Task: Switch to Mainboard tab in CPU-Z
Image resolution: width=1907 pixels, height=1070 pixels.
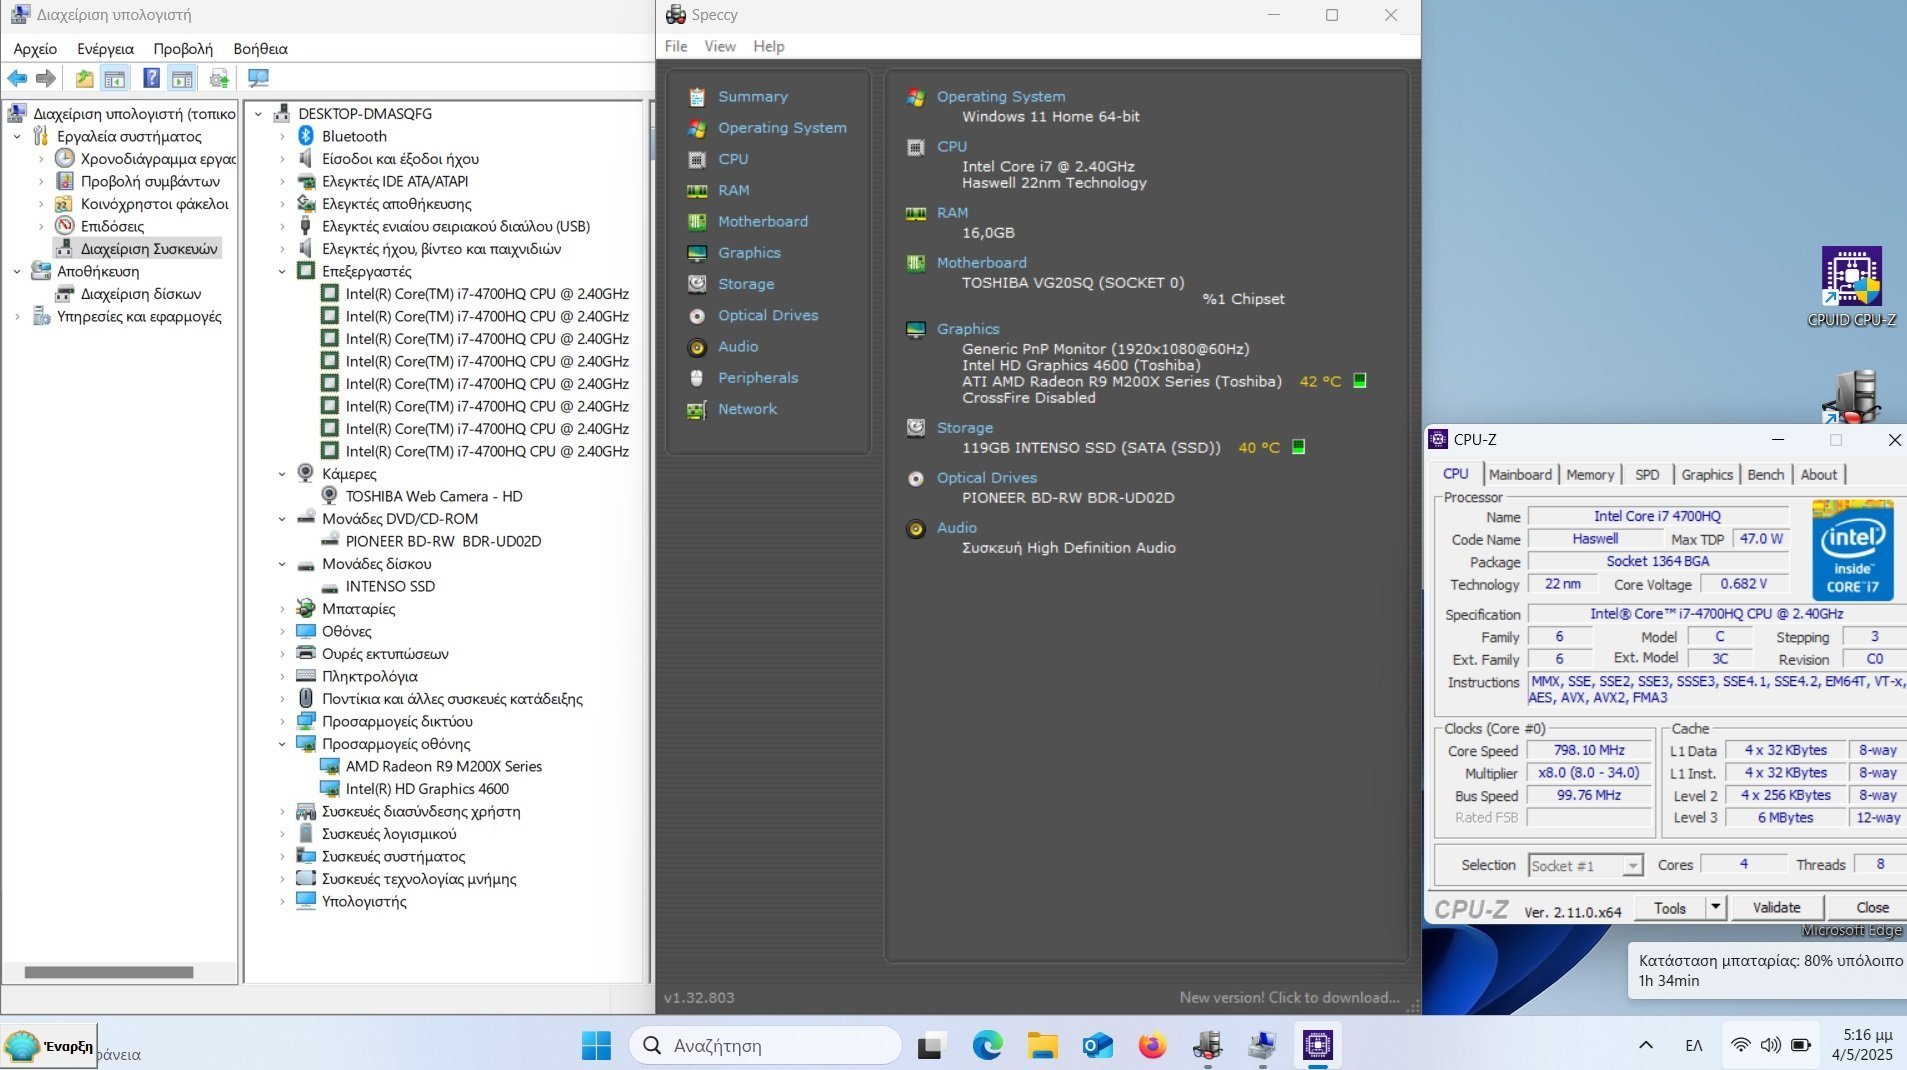Action: pos(1520,475)
